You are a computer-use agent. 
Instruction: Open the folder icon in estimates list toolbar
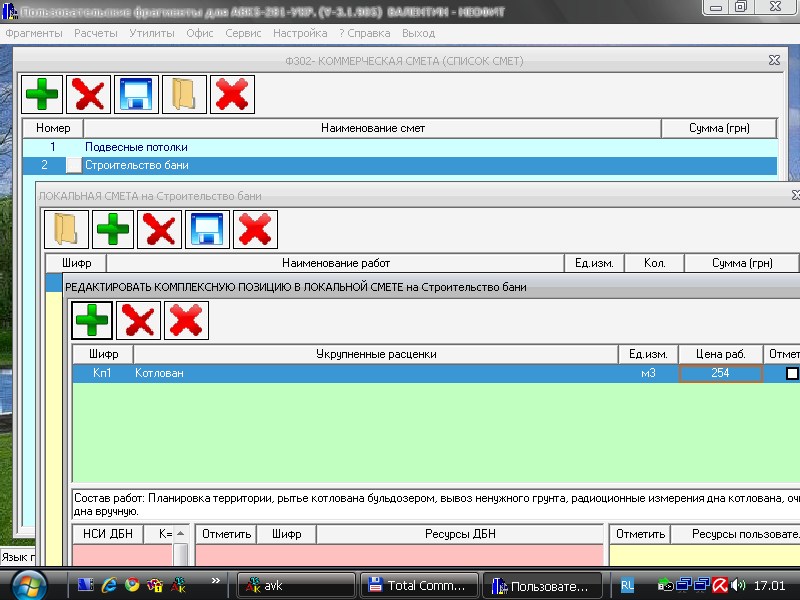click(185, 95)
